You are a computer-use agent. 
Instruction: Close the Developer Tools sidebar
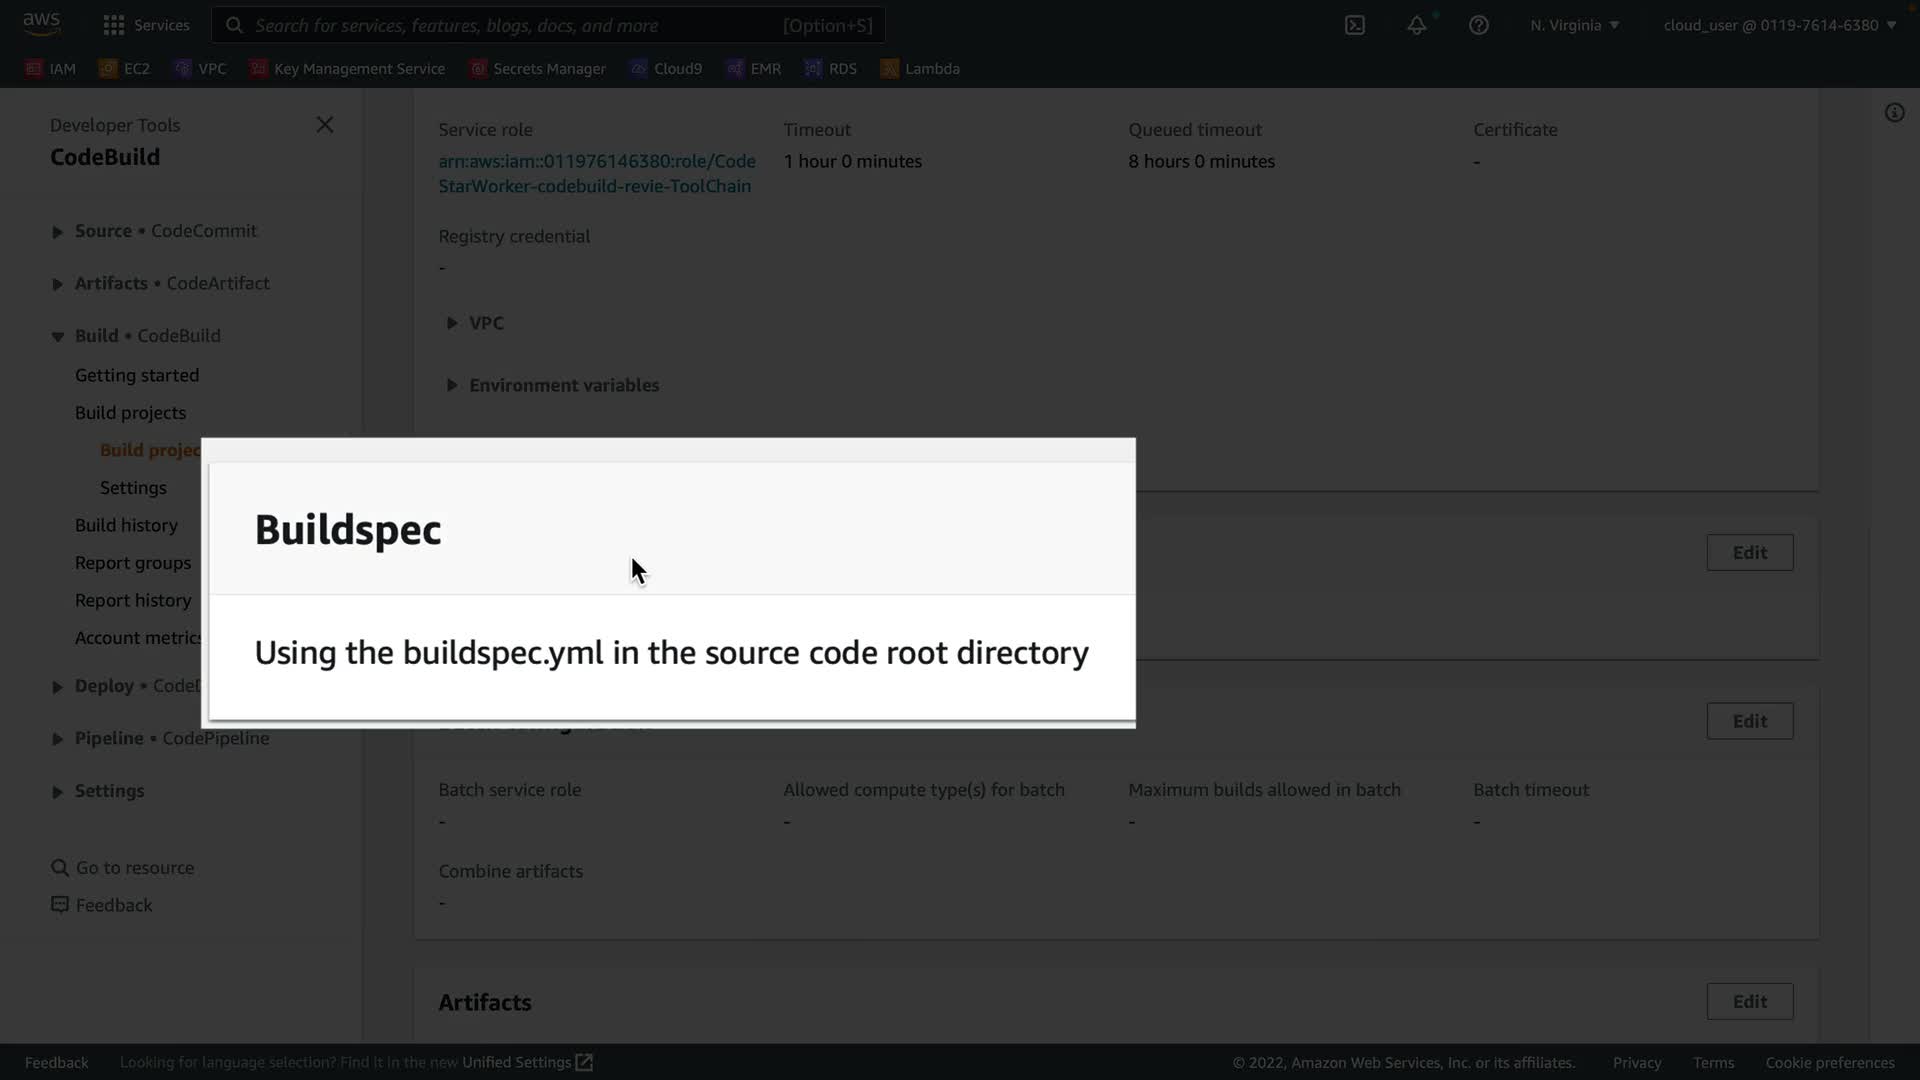point(325,125)
